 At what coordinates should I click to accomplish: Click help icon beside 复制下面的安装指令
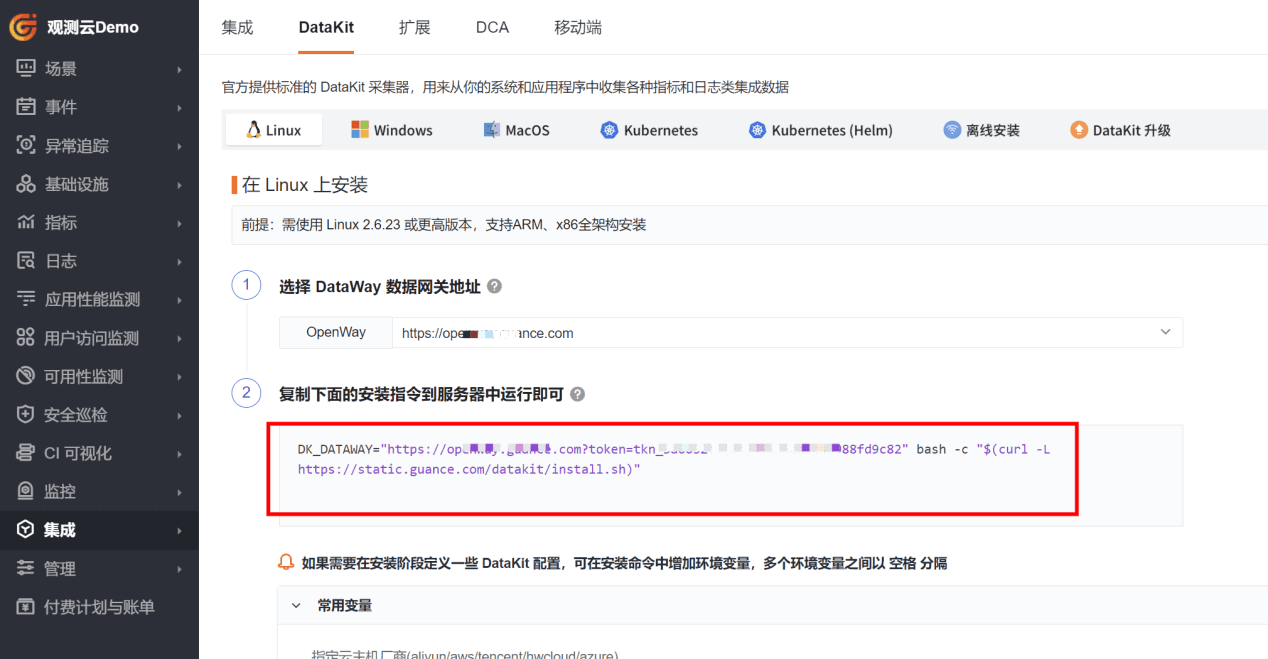[577, 394]
